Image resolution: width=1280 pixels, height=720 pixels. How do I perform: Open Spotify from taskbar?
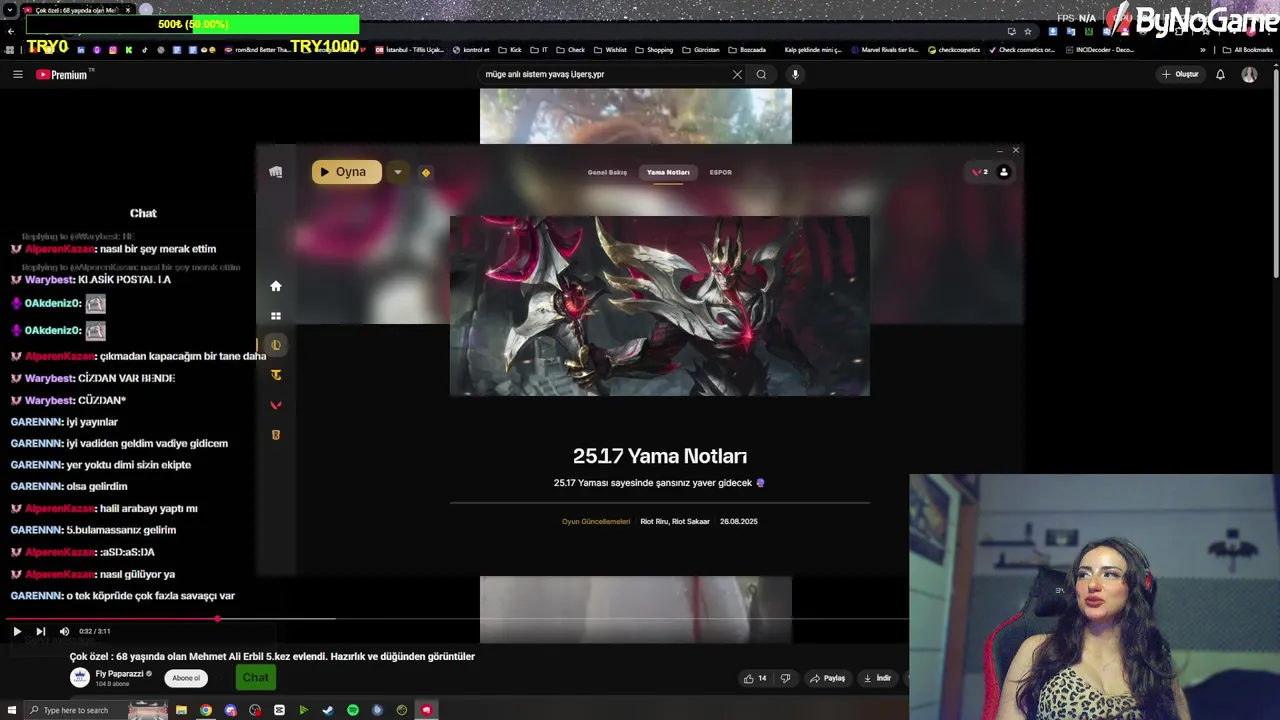353,710
